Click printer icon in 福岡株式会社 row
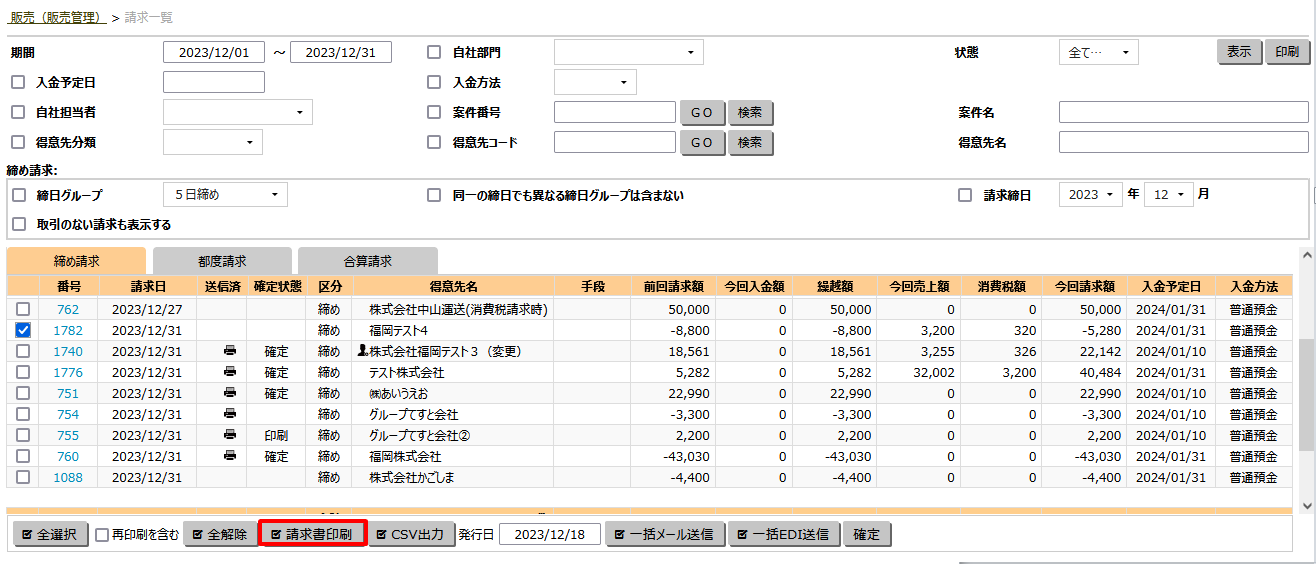The image size is (1316, 564). pos(230,456)
